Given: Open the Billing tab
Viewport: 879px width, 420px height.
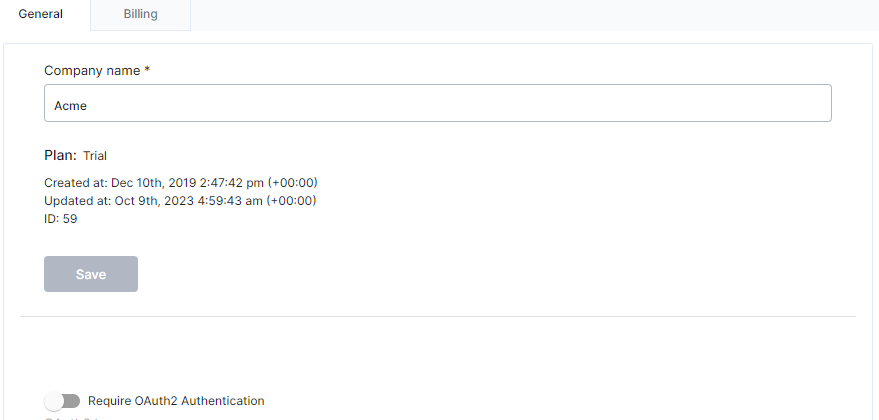Looking at the screenshot, I should tap(140, 15).
